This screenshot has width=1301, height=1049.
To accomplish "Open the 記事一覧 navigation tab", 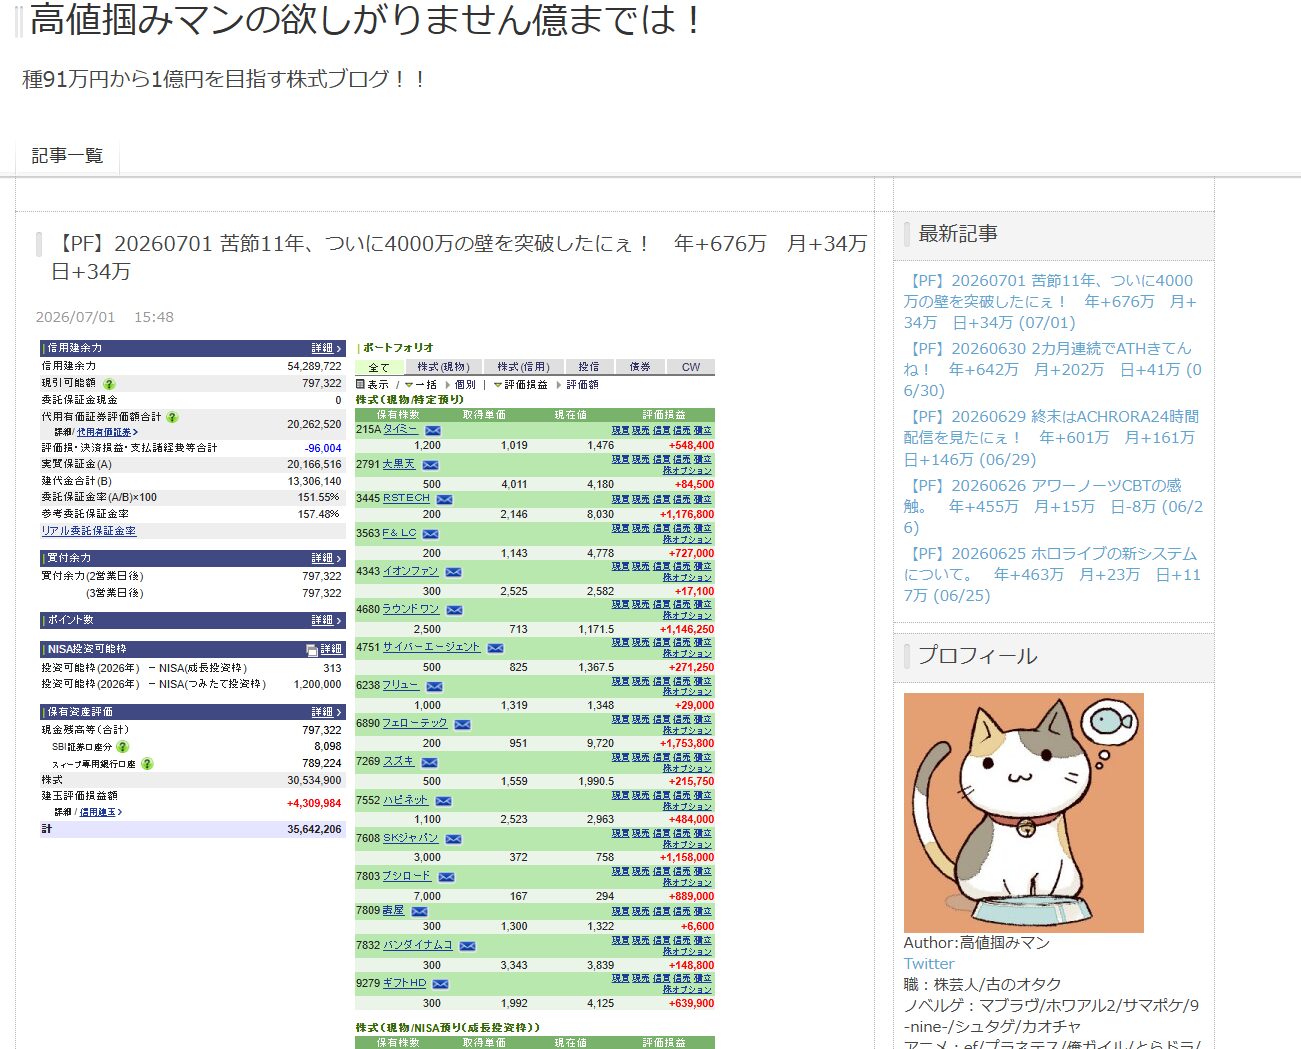I will pyautogui.click(x=67, y=156).
